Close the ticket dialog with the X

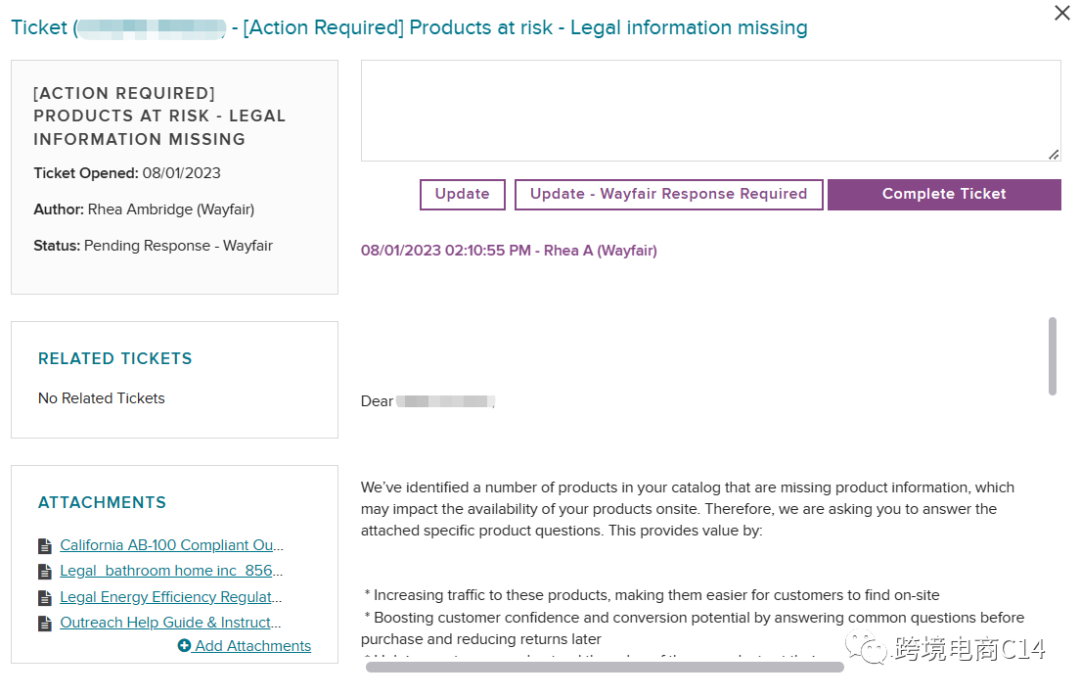click(x=1061, y=13)
